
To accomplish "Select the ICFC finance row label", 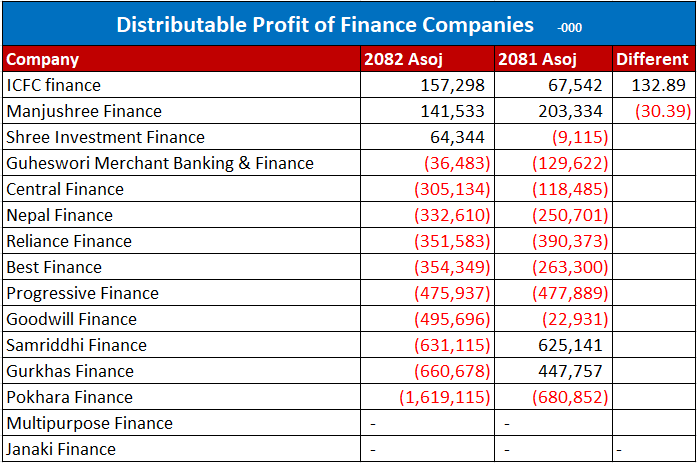I will pos(54,85).
